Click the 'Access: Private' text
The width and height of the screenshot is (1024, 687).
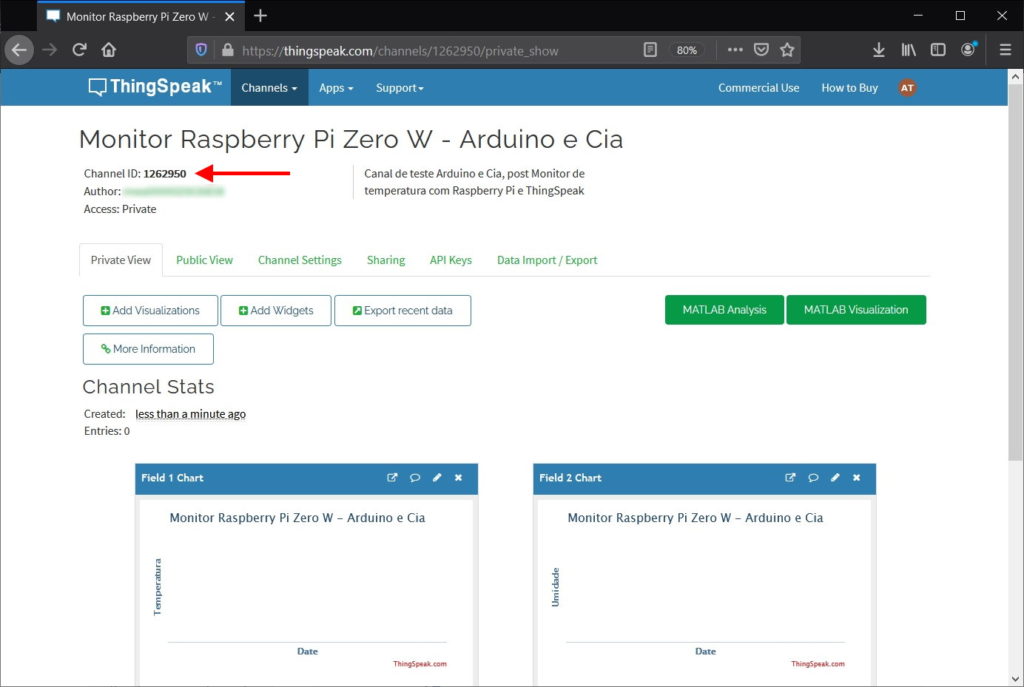coord(120,209)
